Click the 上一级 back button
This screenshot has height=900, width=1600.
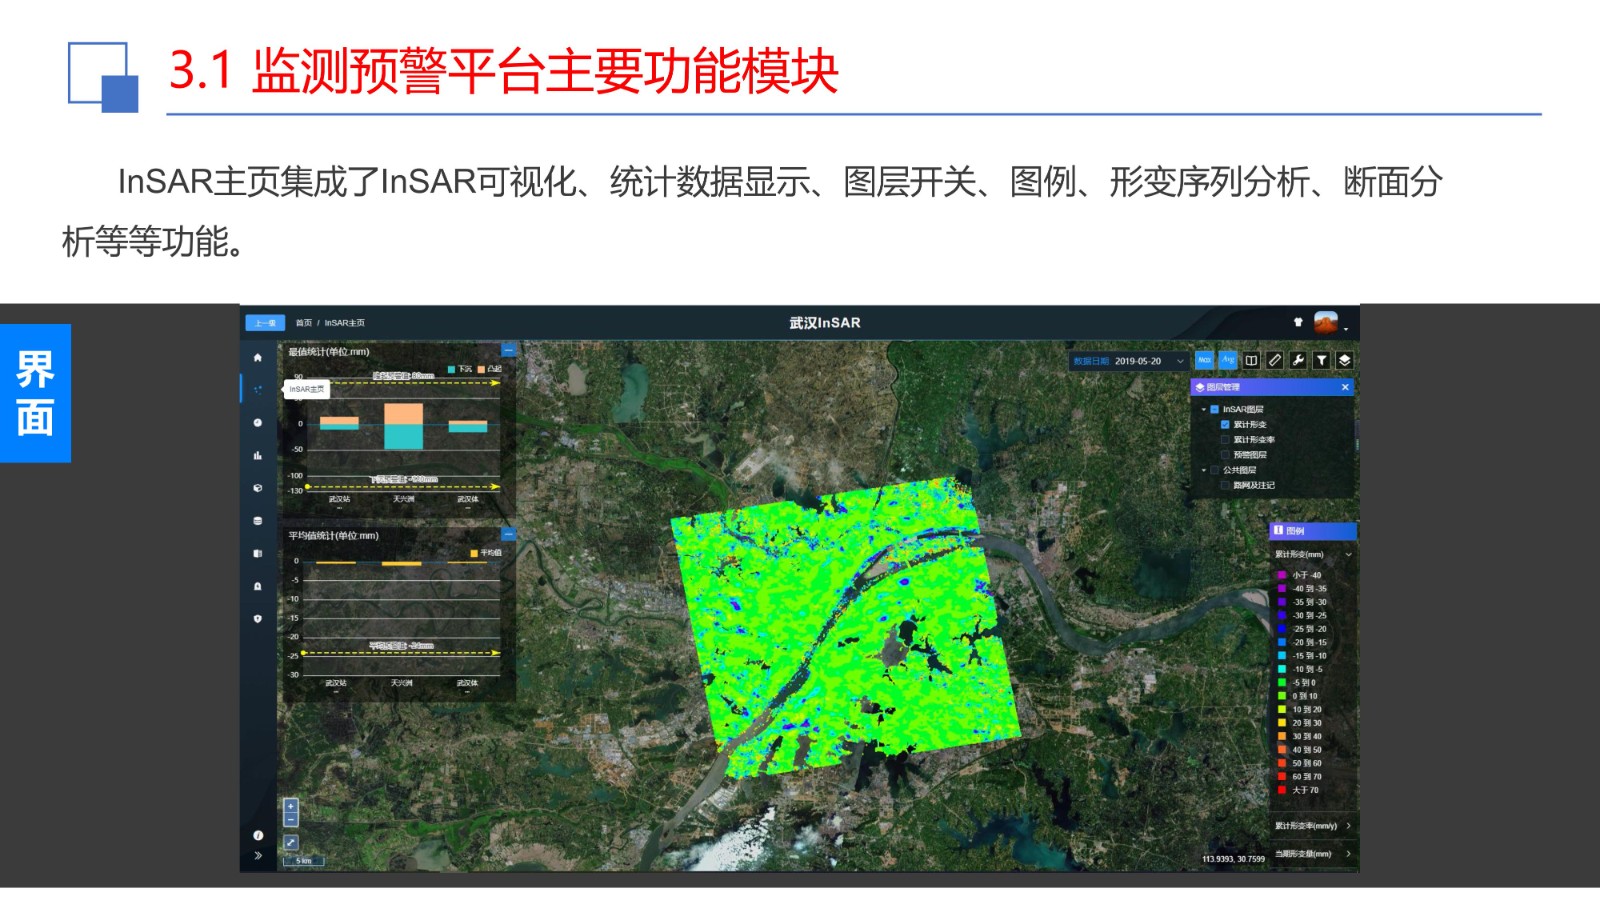[265, 323]
